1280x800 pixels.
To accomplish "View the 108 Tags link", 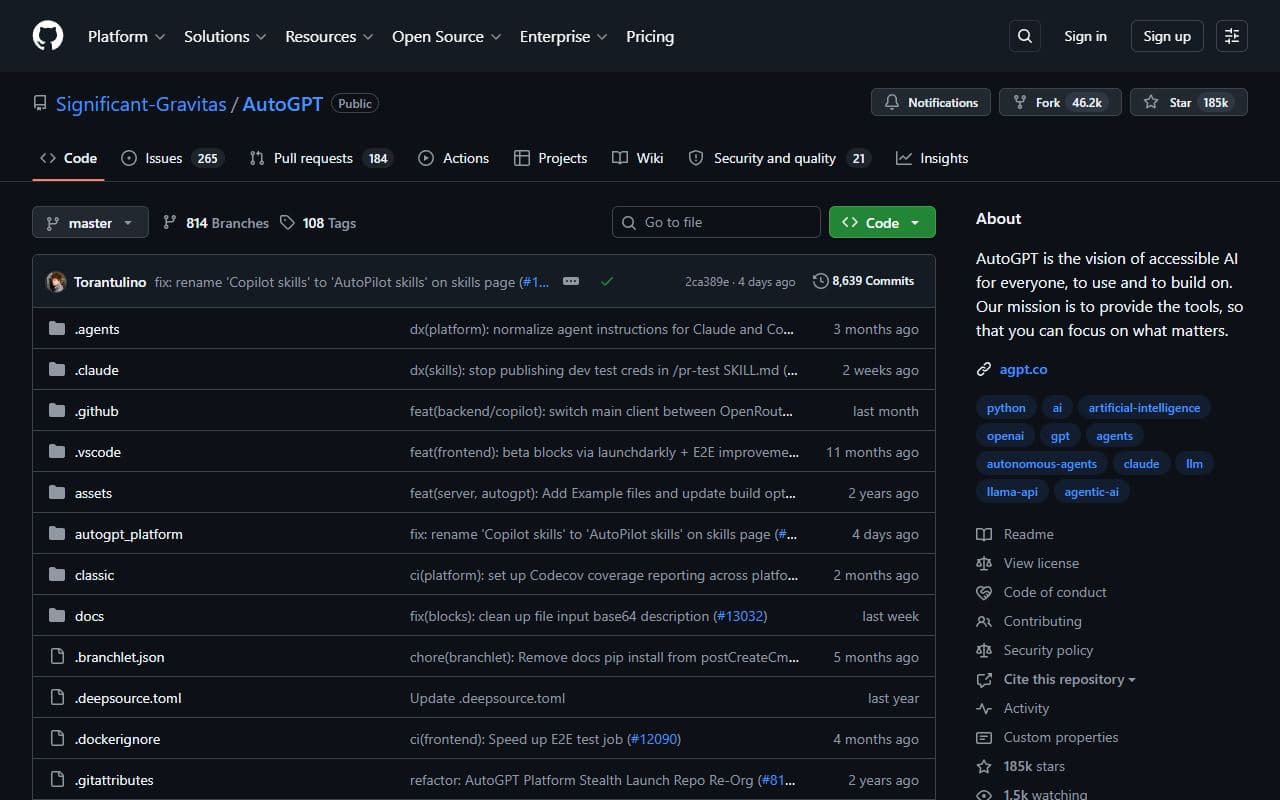I will click(x=318, y=223).
